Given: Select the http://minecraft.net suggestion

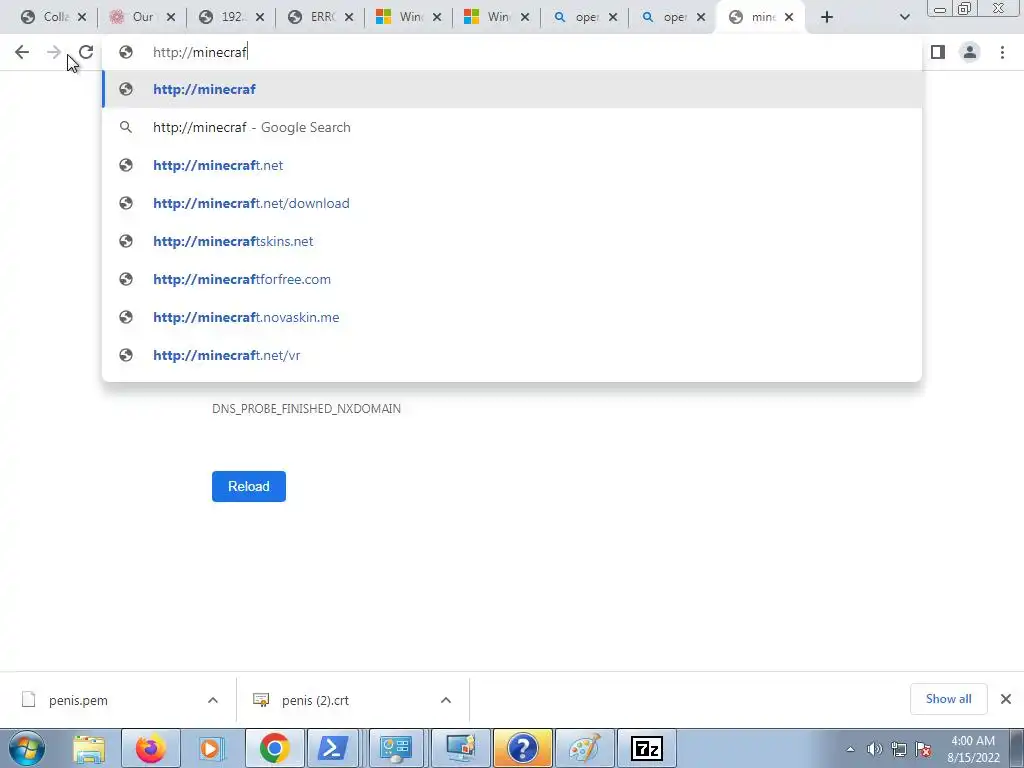Looking at the screenshot, I should (512, 165).
